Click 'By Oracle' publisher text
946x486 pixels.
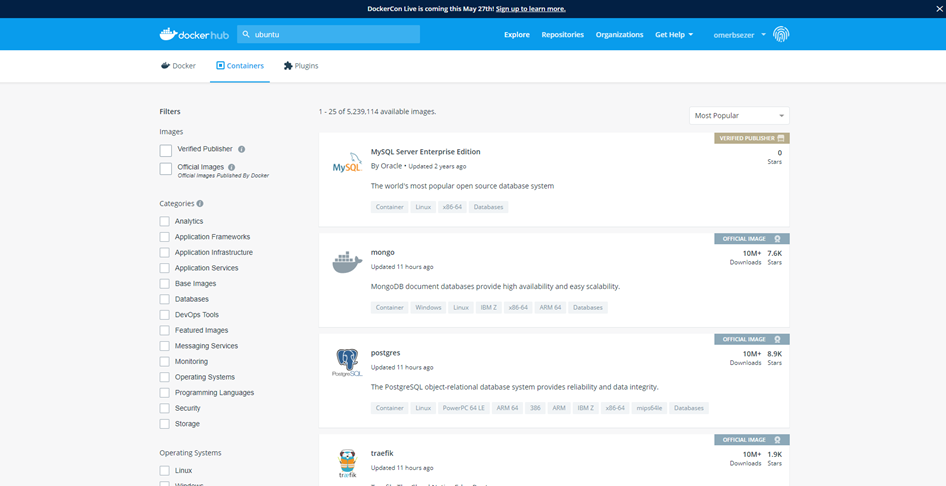386,166
